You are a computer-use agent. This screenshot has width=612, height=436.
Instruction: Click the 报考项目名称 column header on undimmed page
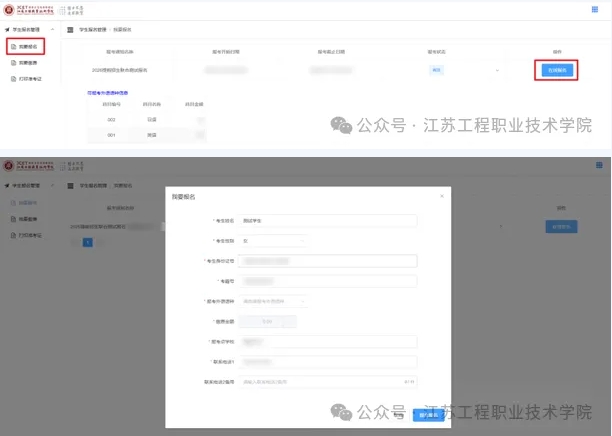[x=120, y=52]
